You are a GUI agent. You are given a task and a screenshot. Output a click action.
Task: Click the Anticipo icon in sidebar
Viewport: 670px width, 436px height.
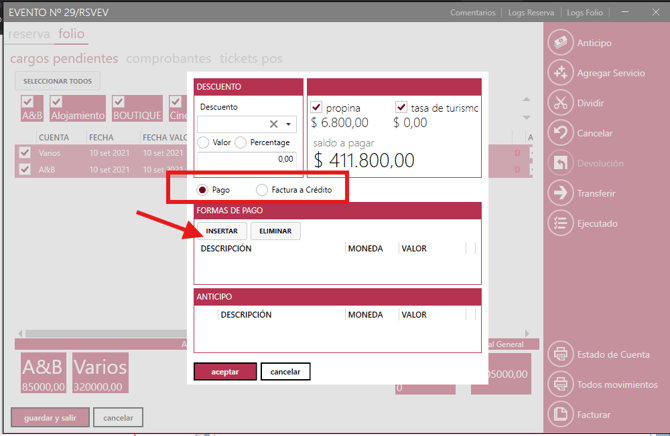coord(560,43)
